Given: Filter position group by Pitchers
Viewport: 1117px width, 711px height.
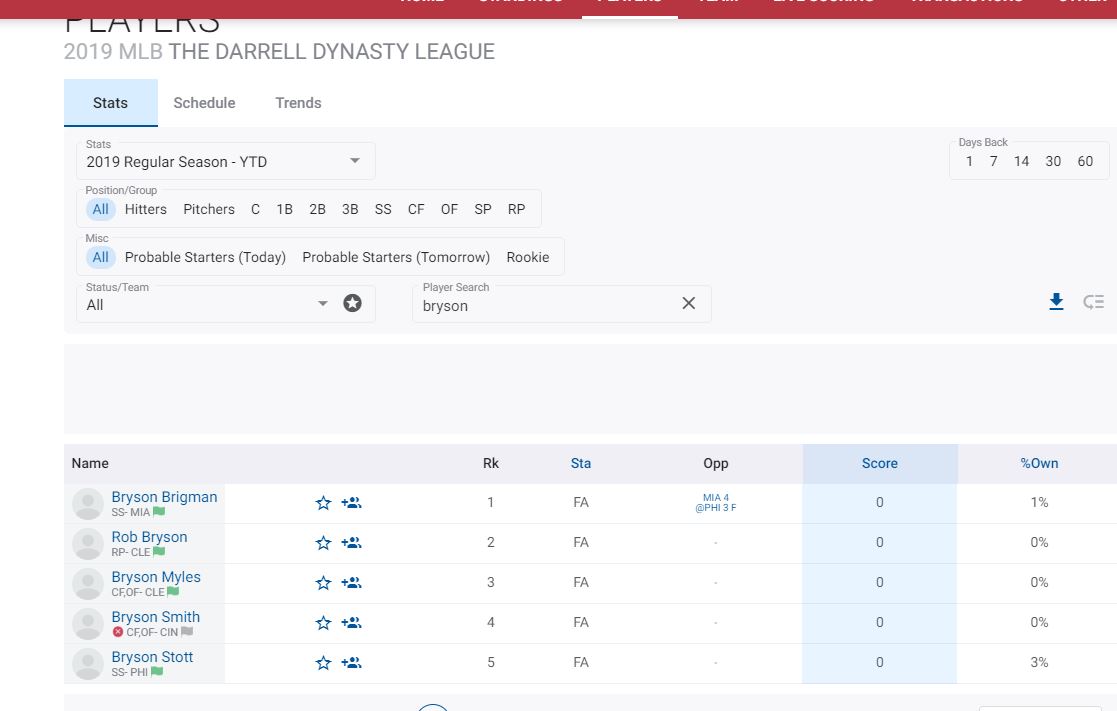Looking at the screenshot, I should click(209, 209).
